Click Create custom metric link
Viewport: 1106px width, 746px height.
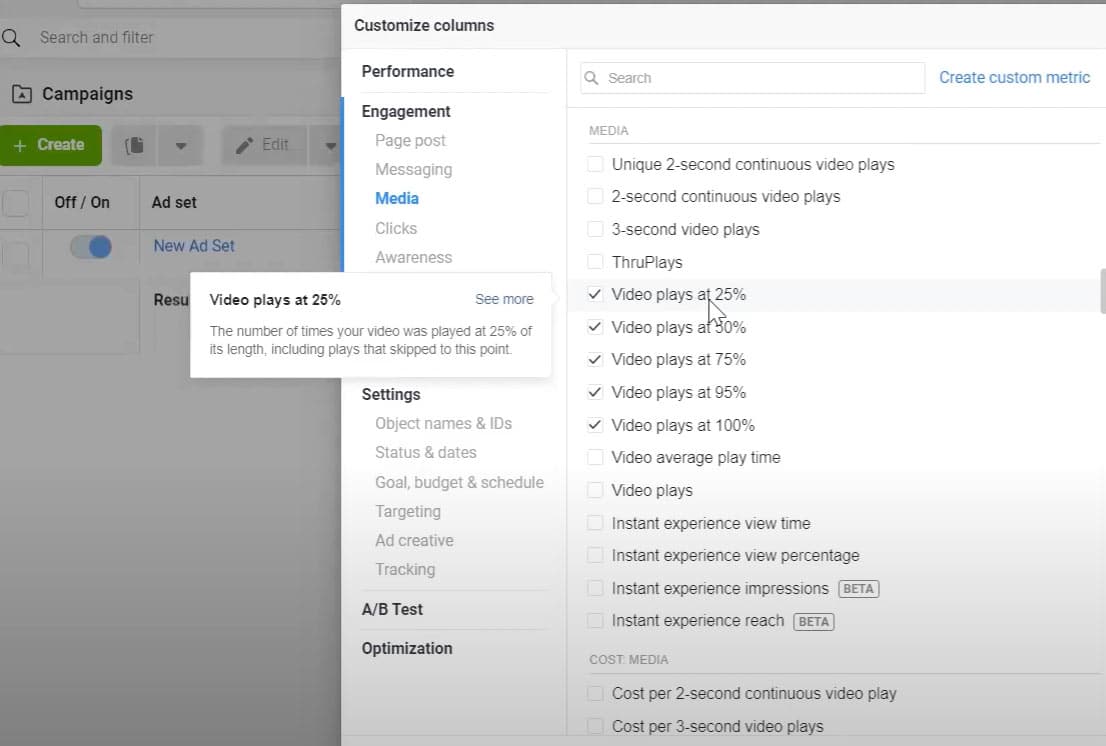pyautogui.click(x=1014, y=77)
